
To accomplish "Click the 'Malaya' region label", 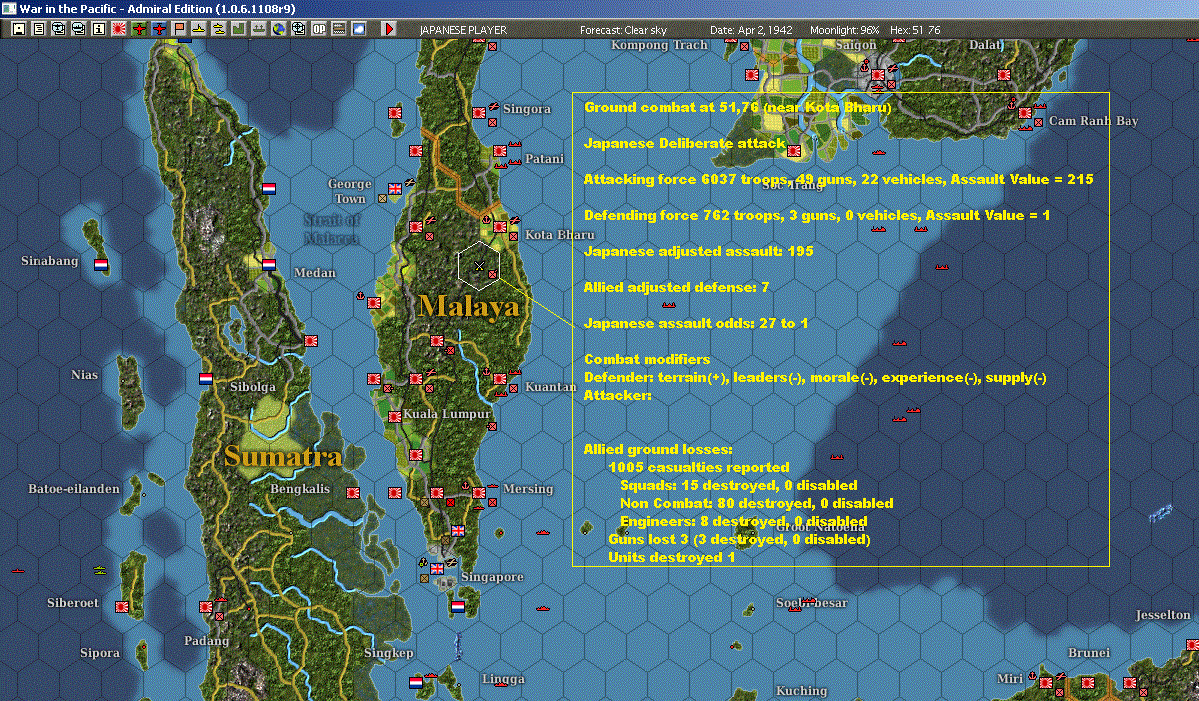I will click(469, 307).
